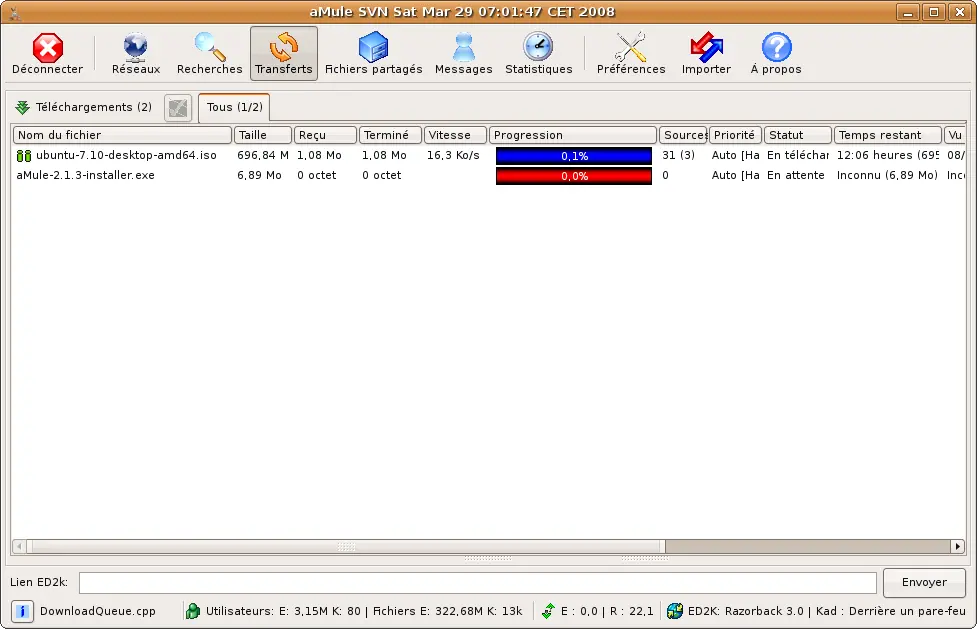Click the 31 (3) sources cell
Viewport: 977px width, 629px height.
(x=679, y=155)
